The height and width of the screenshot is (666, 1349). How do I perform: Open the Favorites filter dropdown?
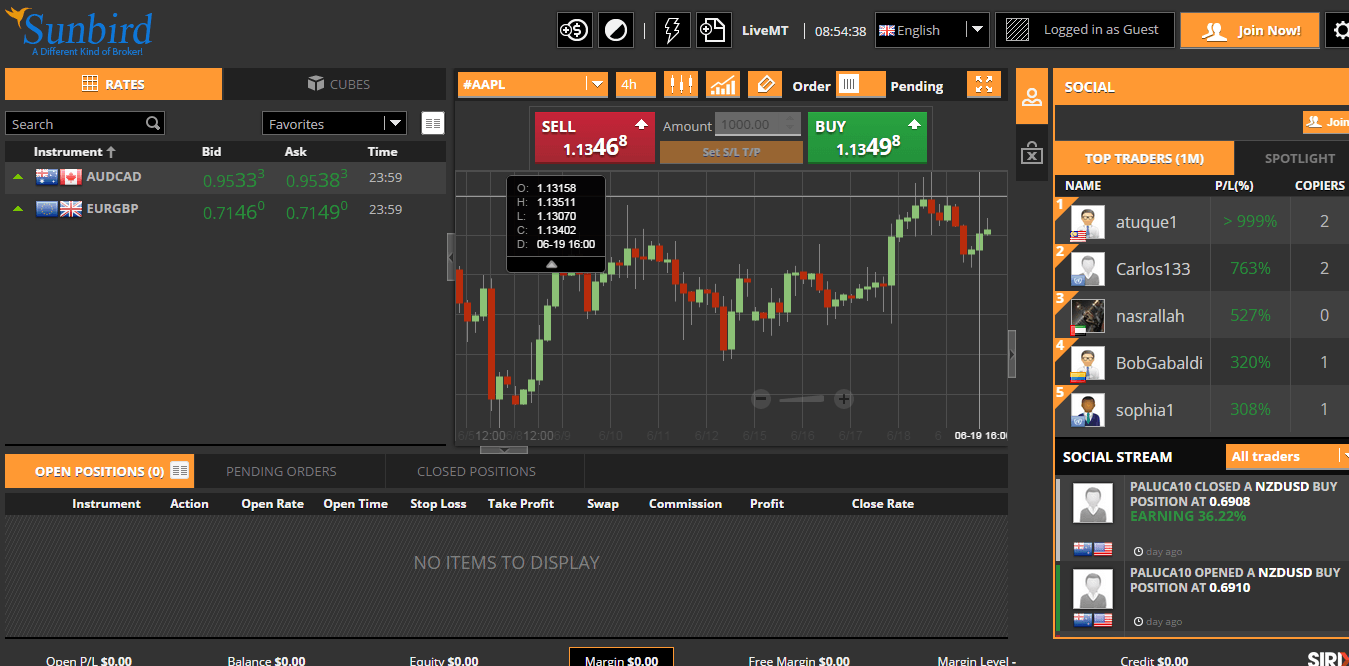(334, 123)
